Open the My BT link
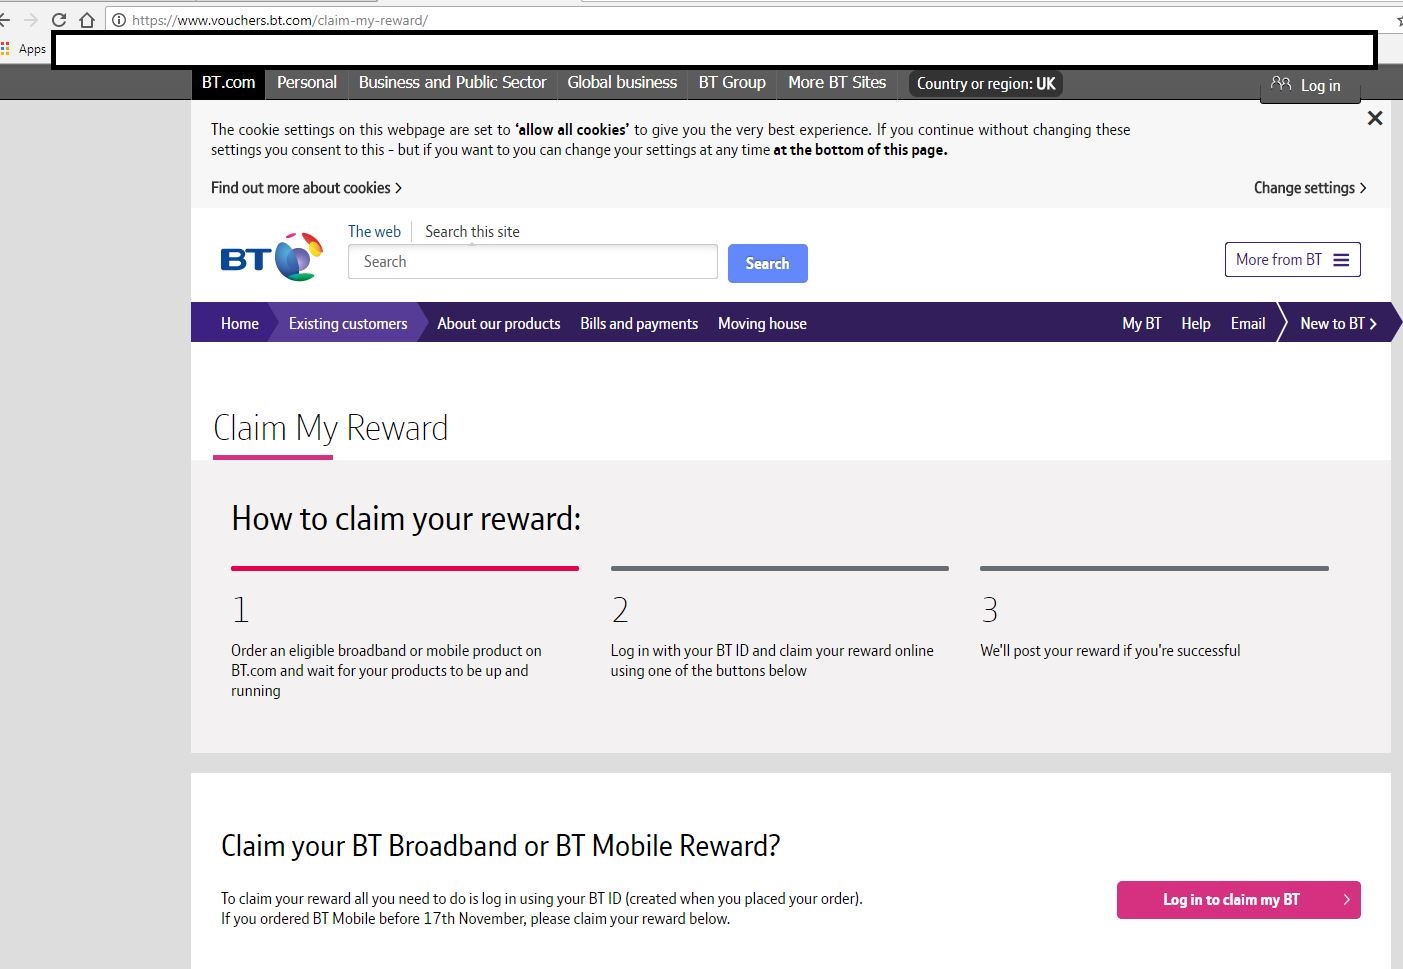This screenshot has height=969, width=1403. [1141, 323]
